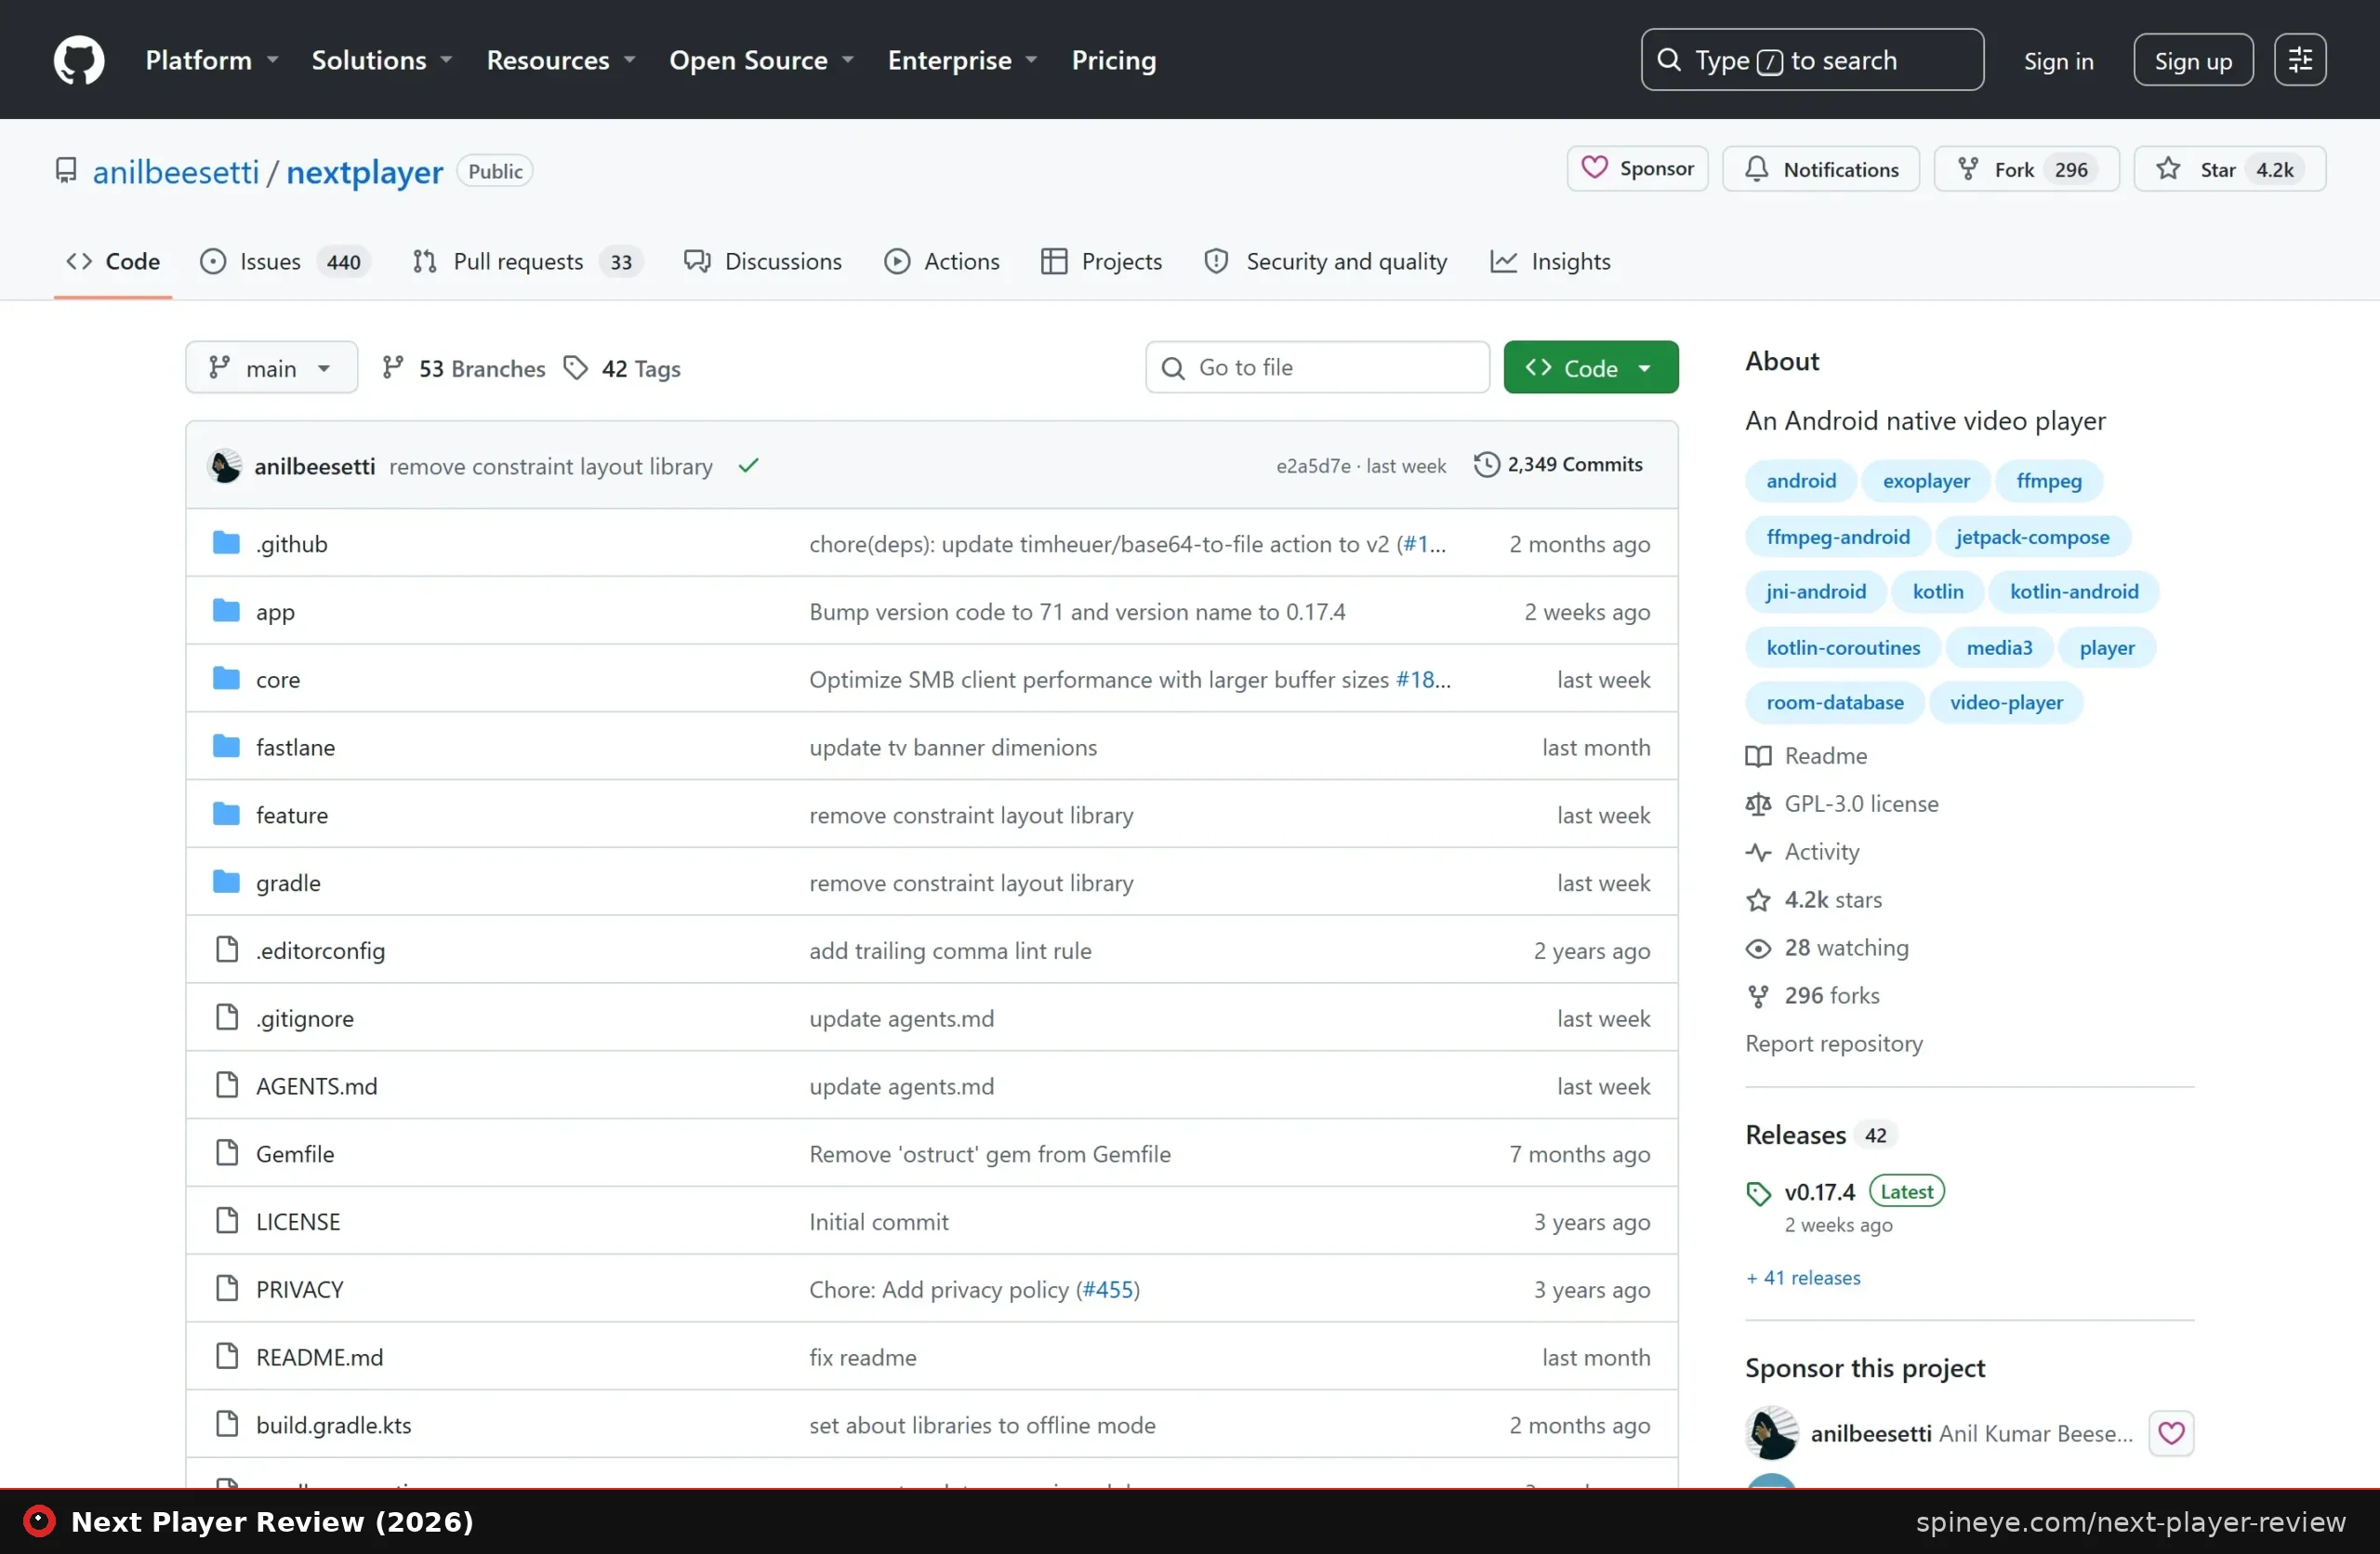Click the Sign up button

point(2193,60)
